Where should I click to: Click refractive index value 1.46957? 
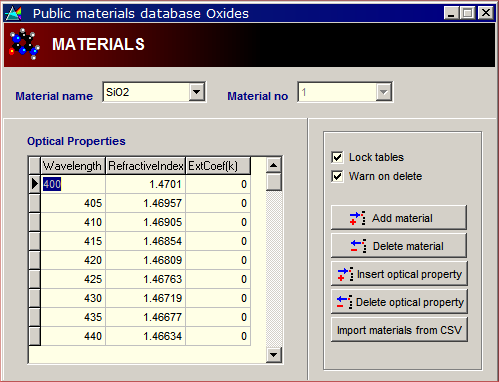[146, 203]
